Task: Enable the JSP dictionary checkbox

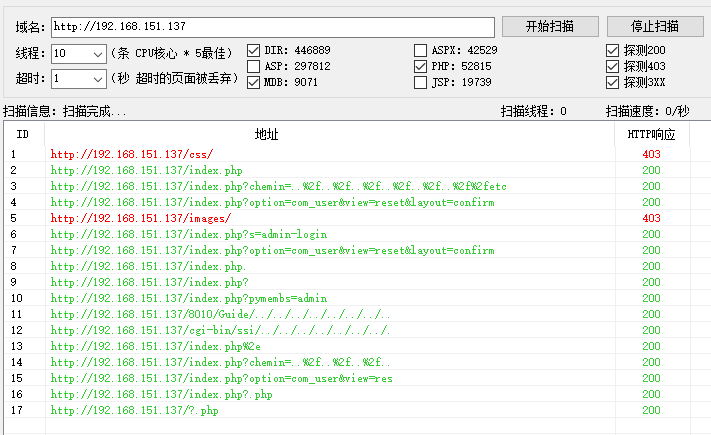Action: (421, 83)
